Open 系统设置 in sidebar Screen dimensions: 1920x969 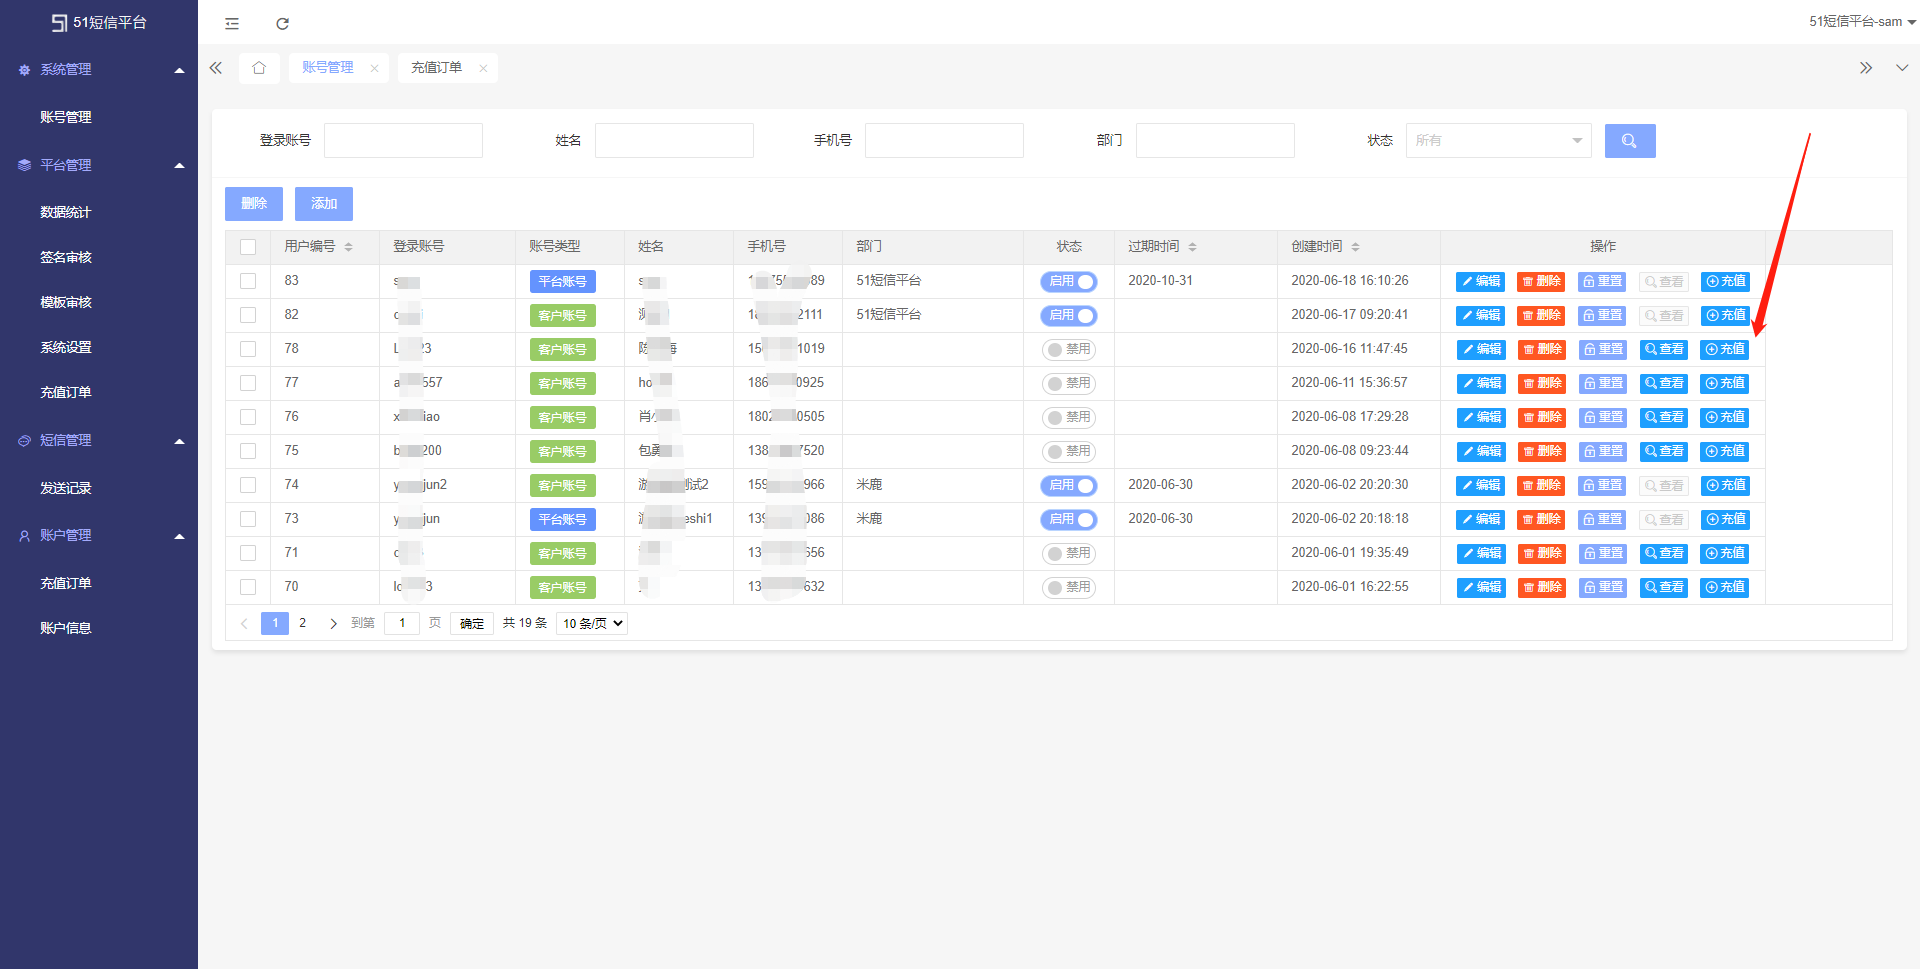point(66,347)
